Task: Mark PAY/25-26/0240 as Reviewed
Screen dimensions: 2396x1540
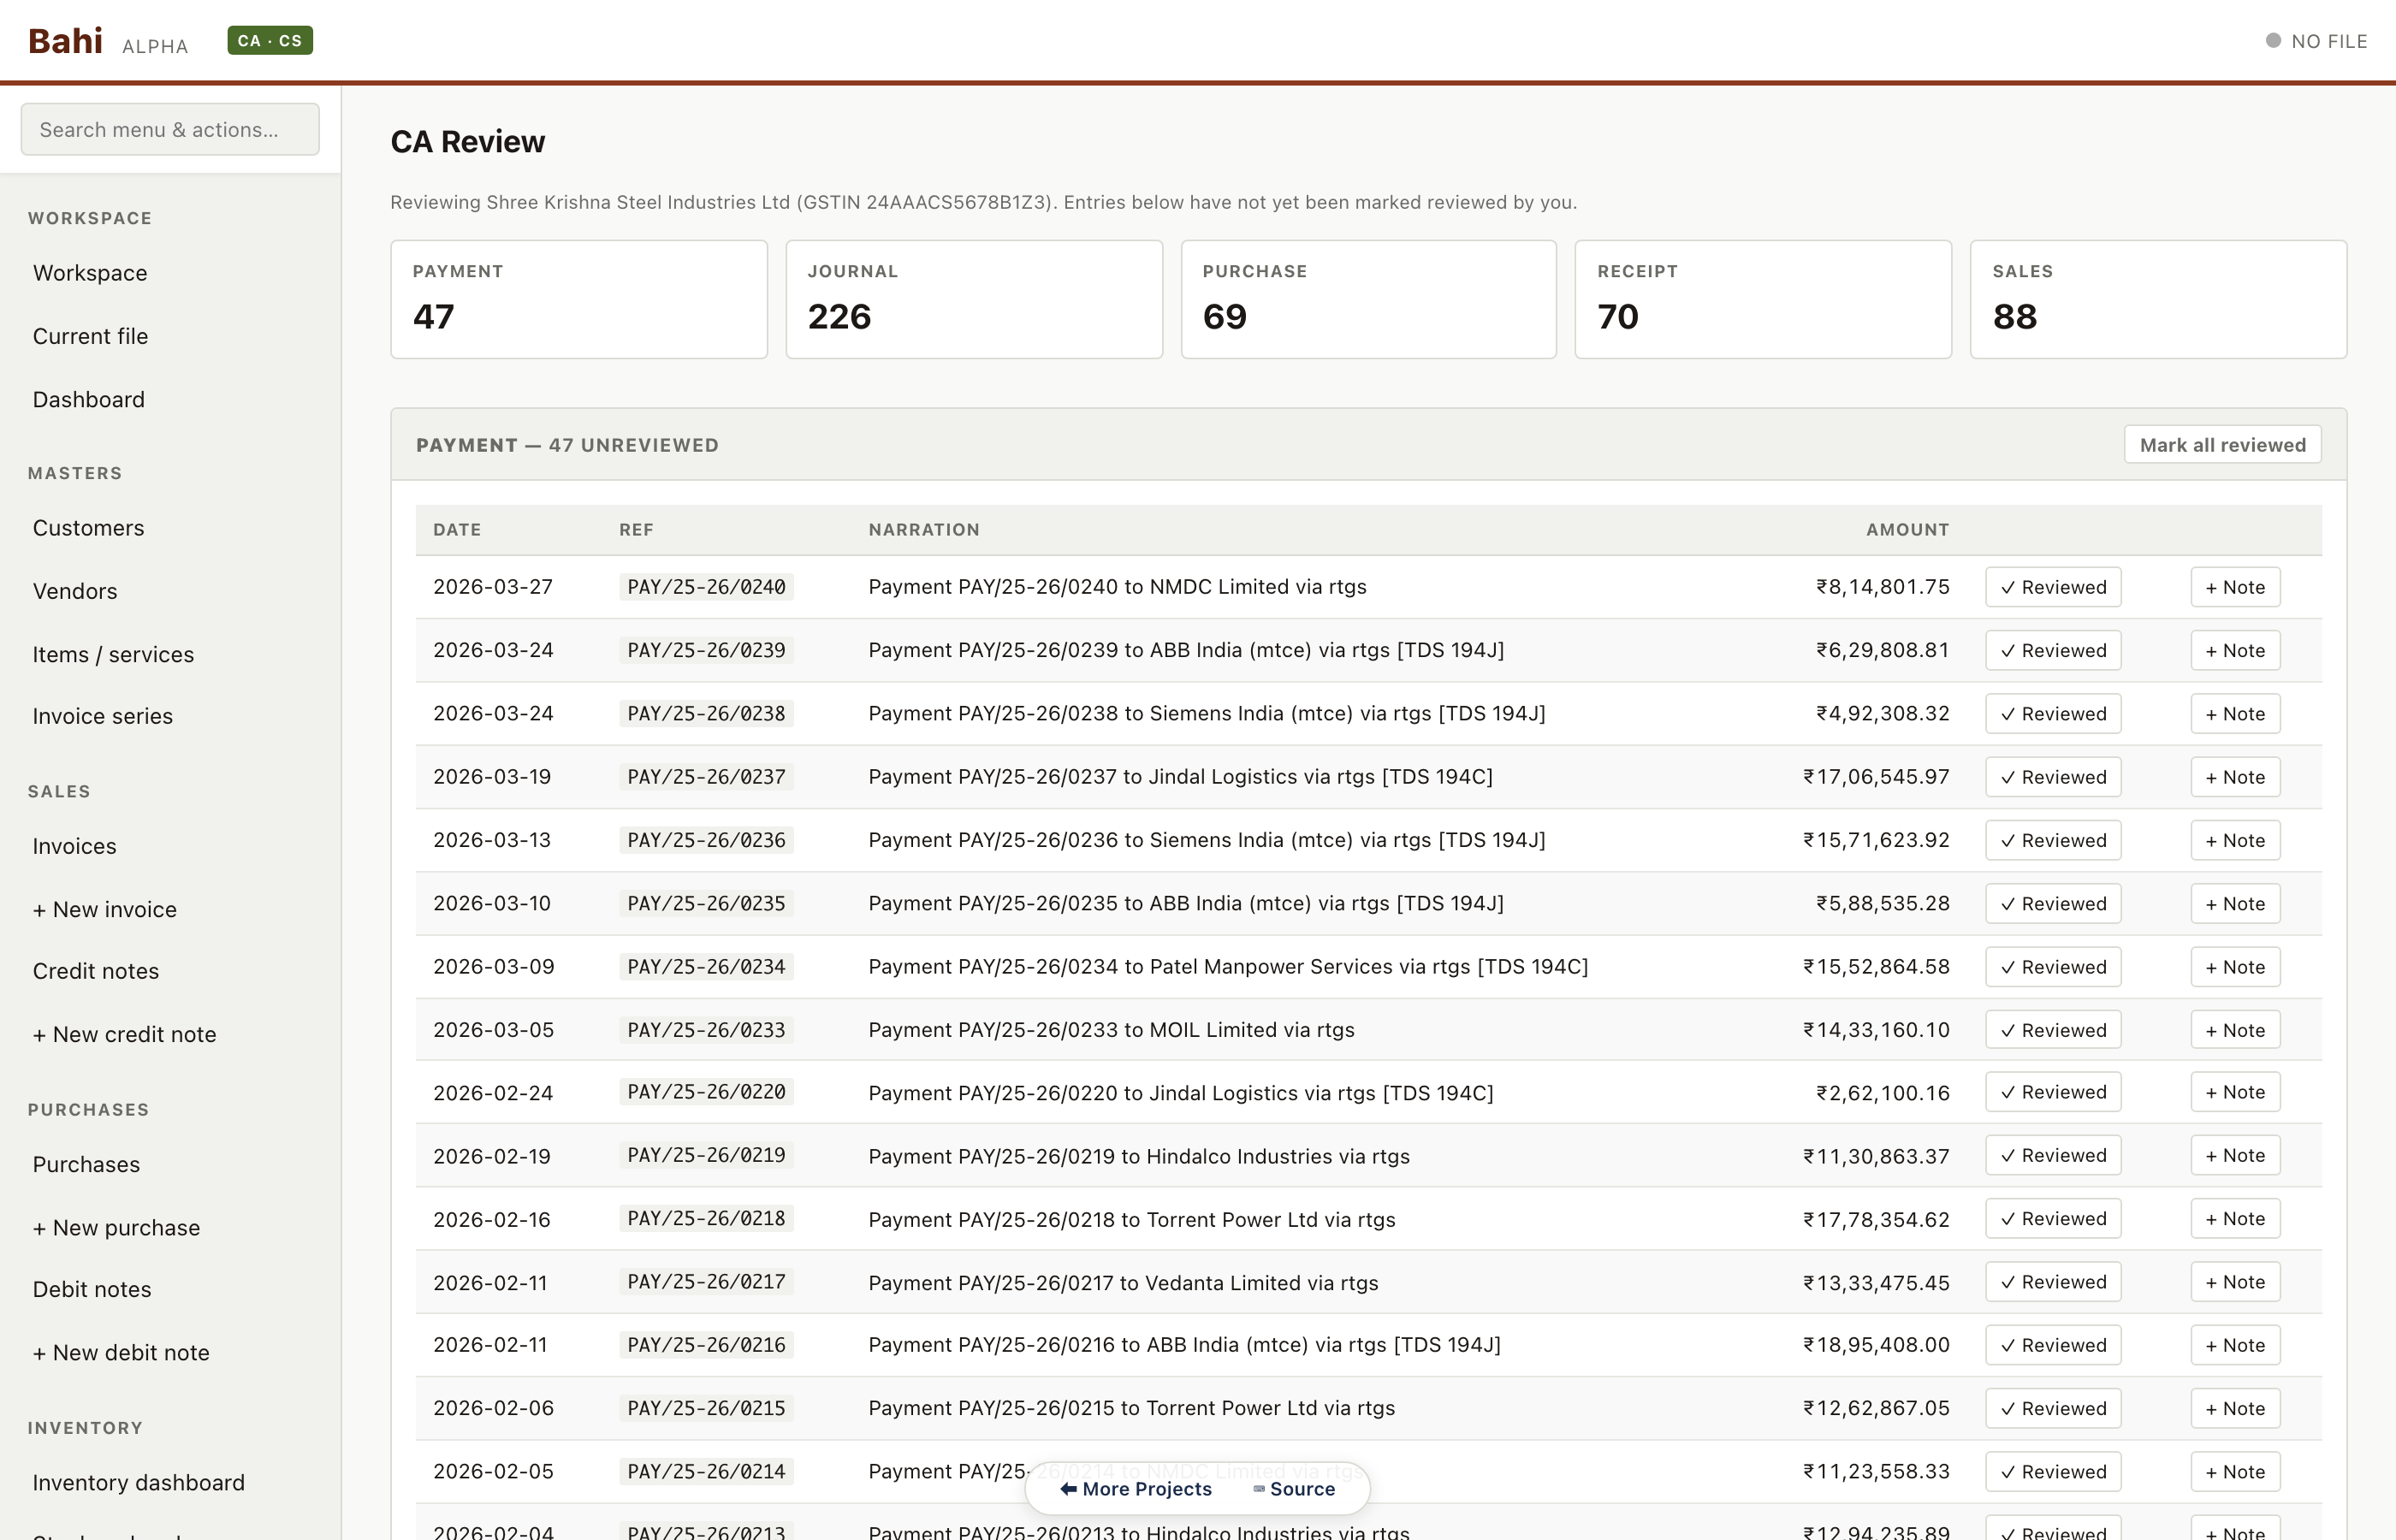Action: pyautogui.click(x=2052, y=587)
